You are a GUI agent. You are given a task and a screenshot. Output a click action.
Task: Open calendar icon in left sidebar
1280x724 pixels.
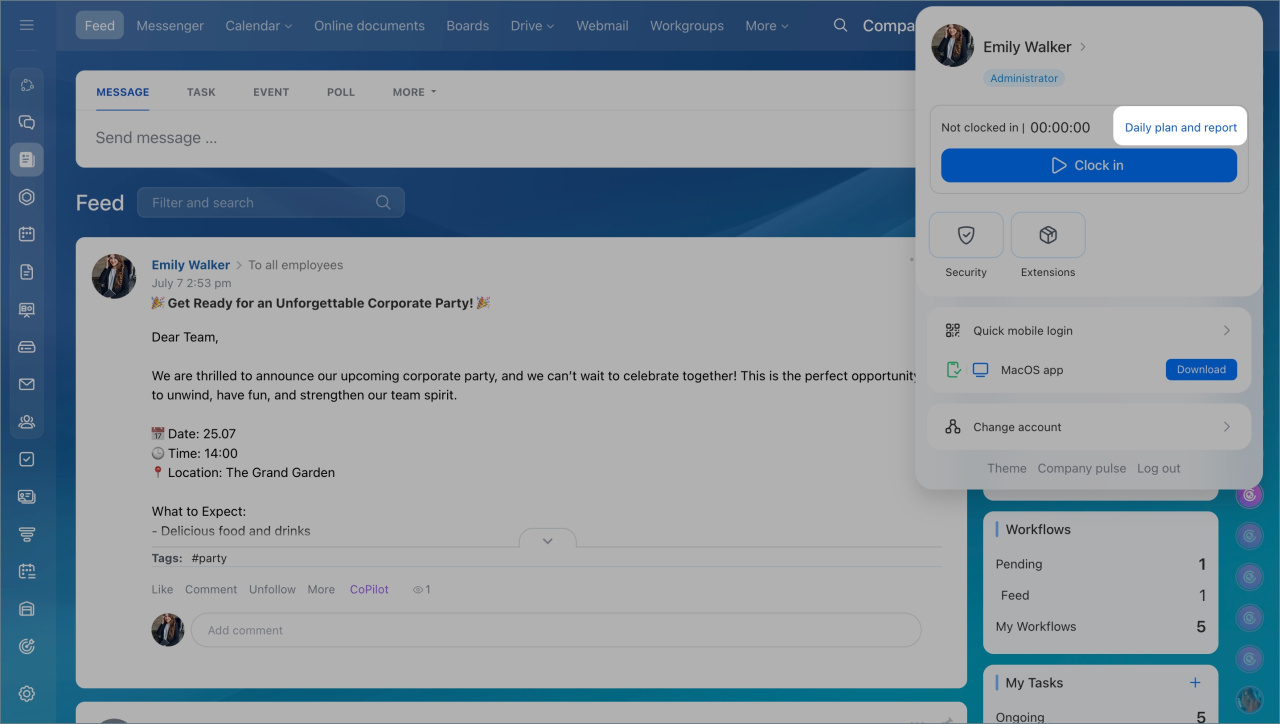[x=27, y=234]
